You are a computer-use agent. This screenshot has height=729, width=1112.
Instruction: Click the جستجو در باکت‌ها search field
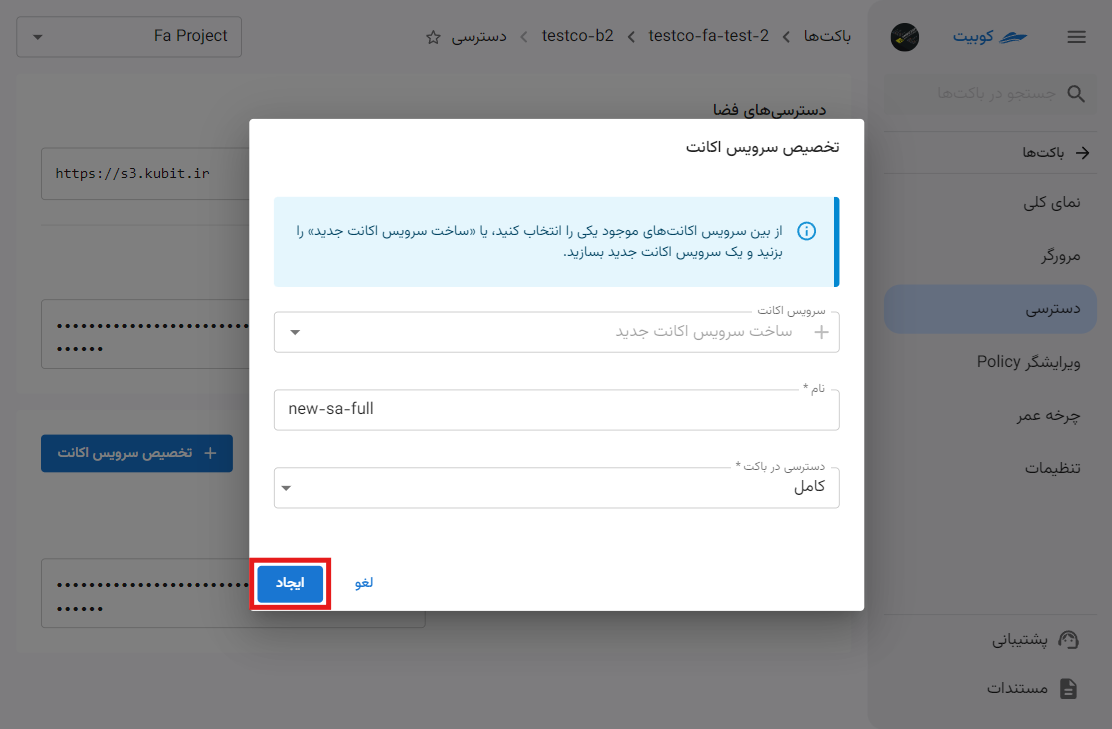[x=990, y=94]
